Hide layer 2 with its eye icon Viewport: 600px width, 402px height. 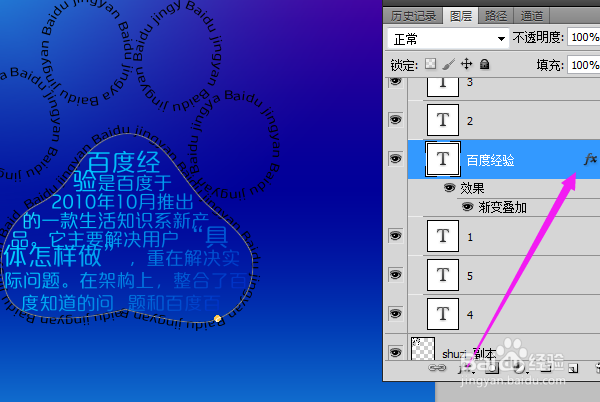click(396, 120)
